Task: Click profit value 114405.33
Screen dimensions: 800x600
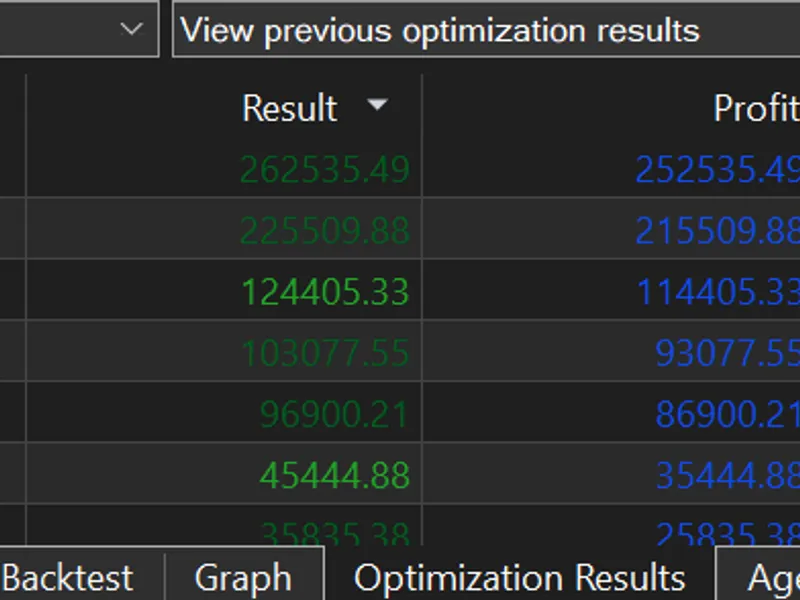Action: pos(718,292)
